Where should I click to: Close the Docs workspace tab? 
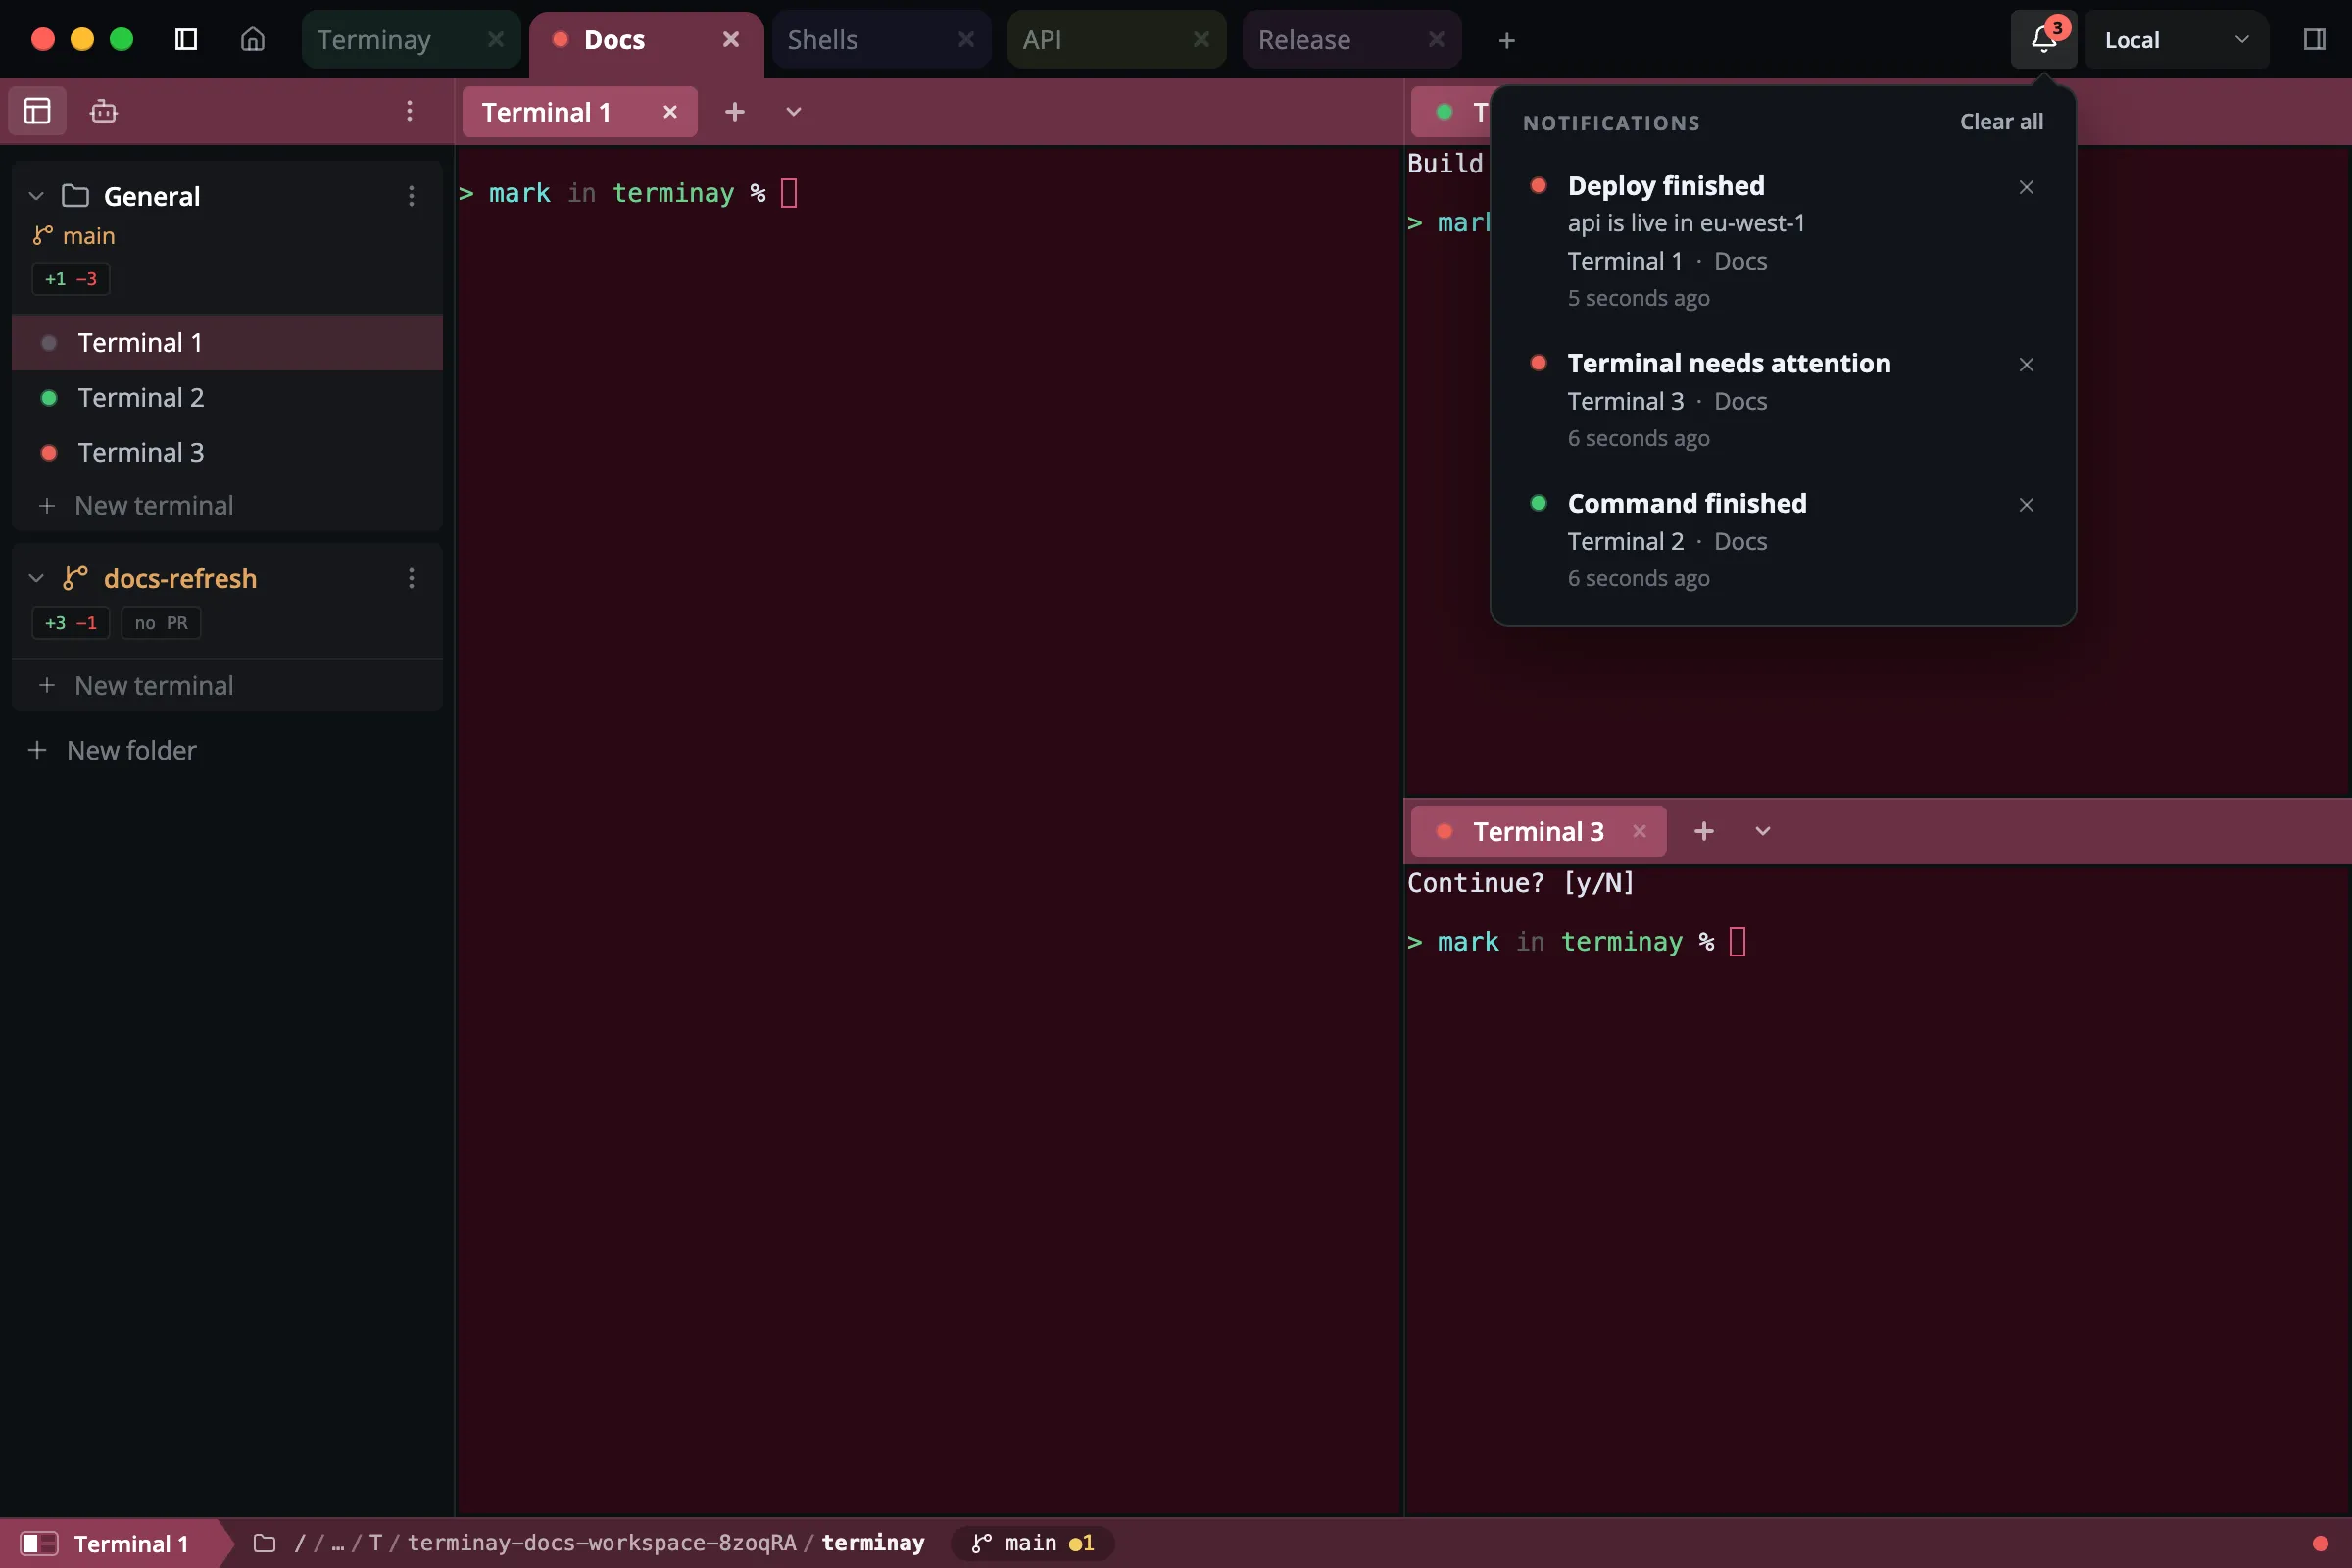click(x=731, y=39)
